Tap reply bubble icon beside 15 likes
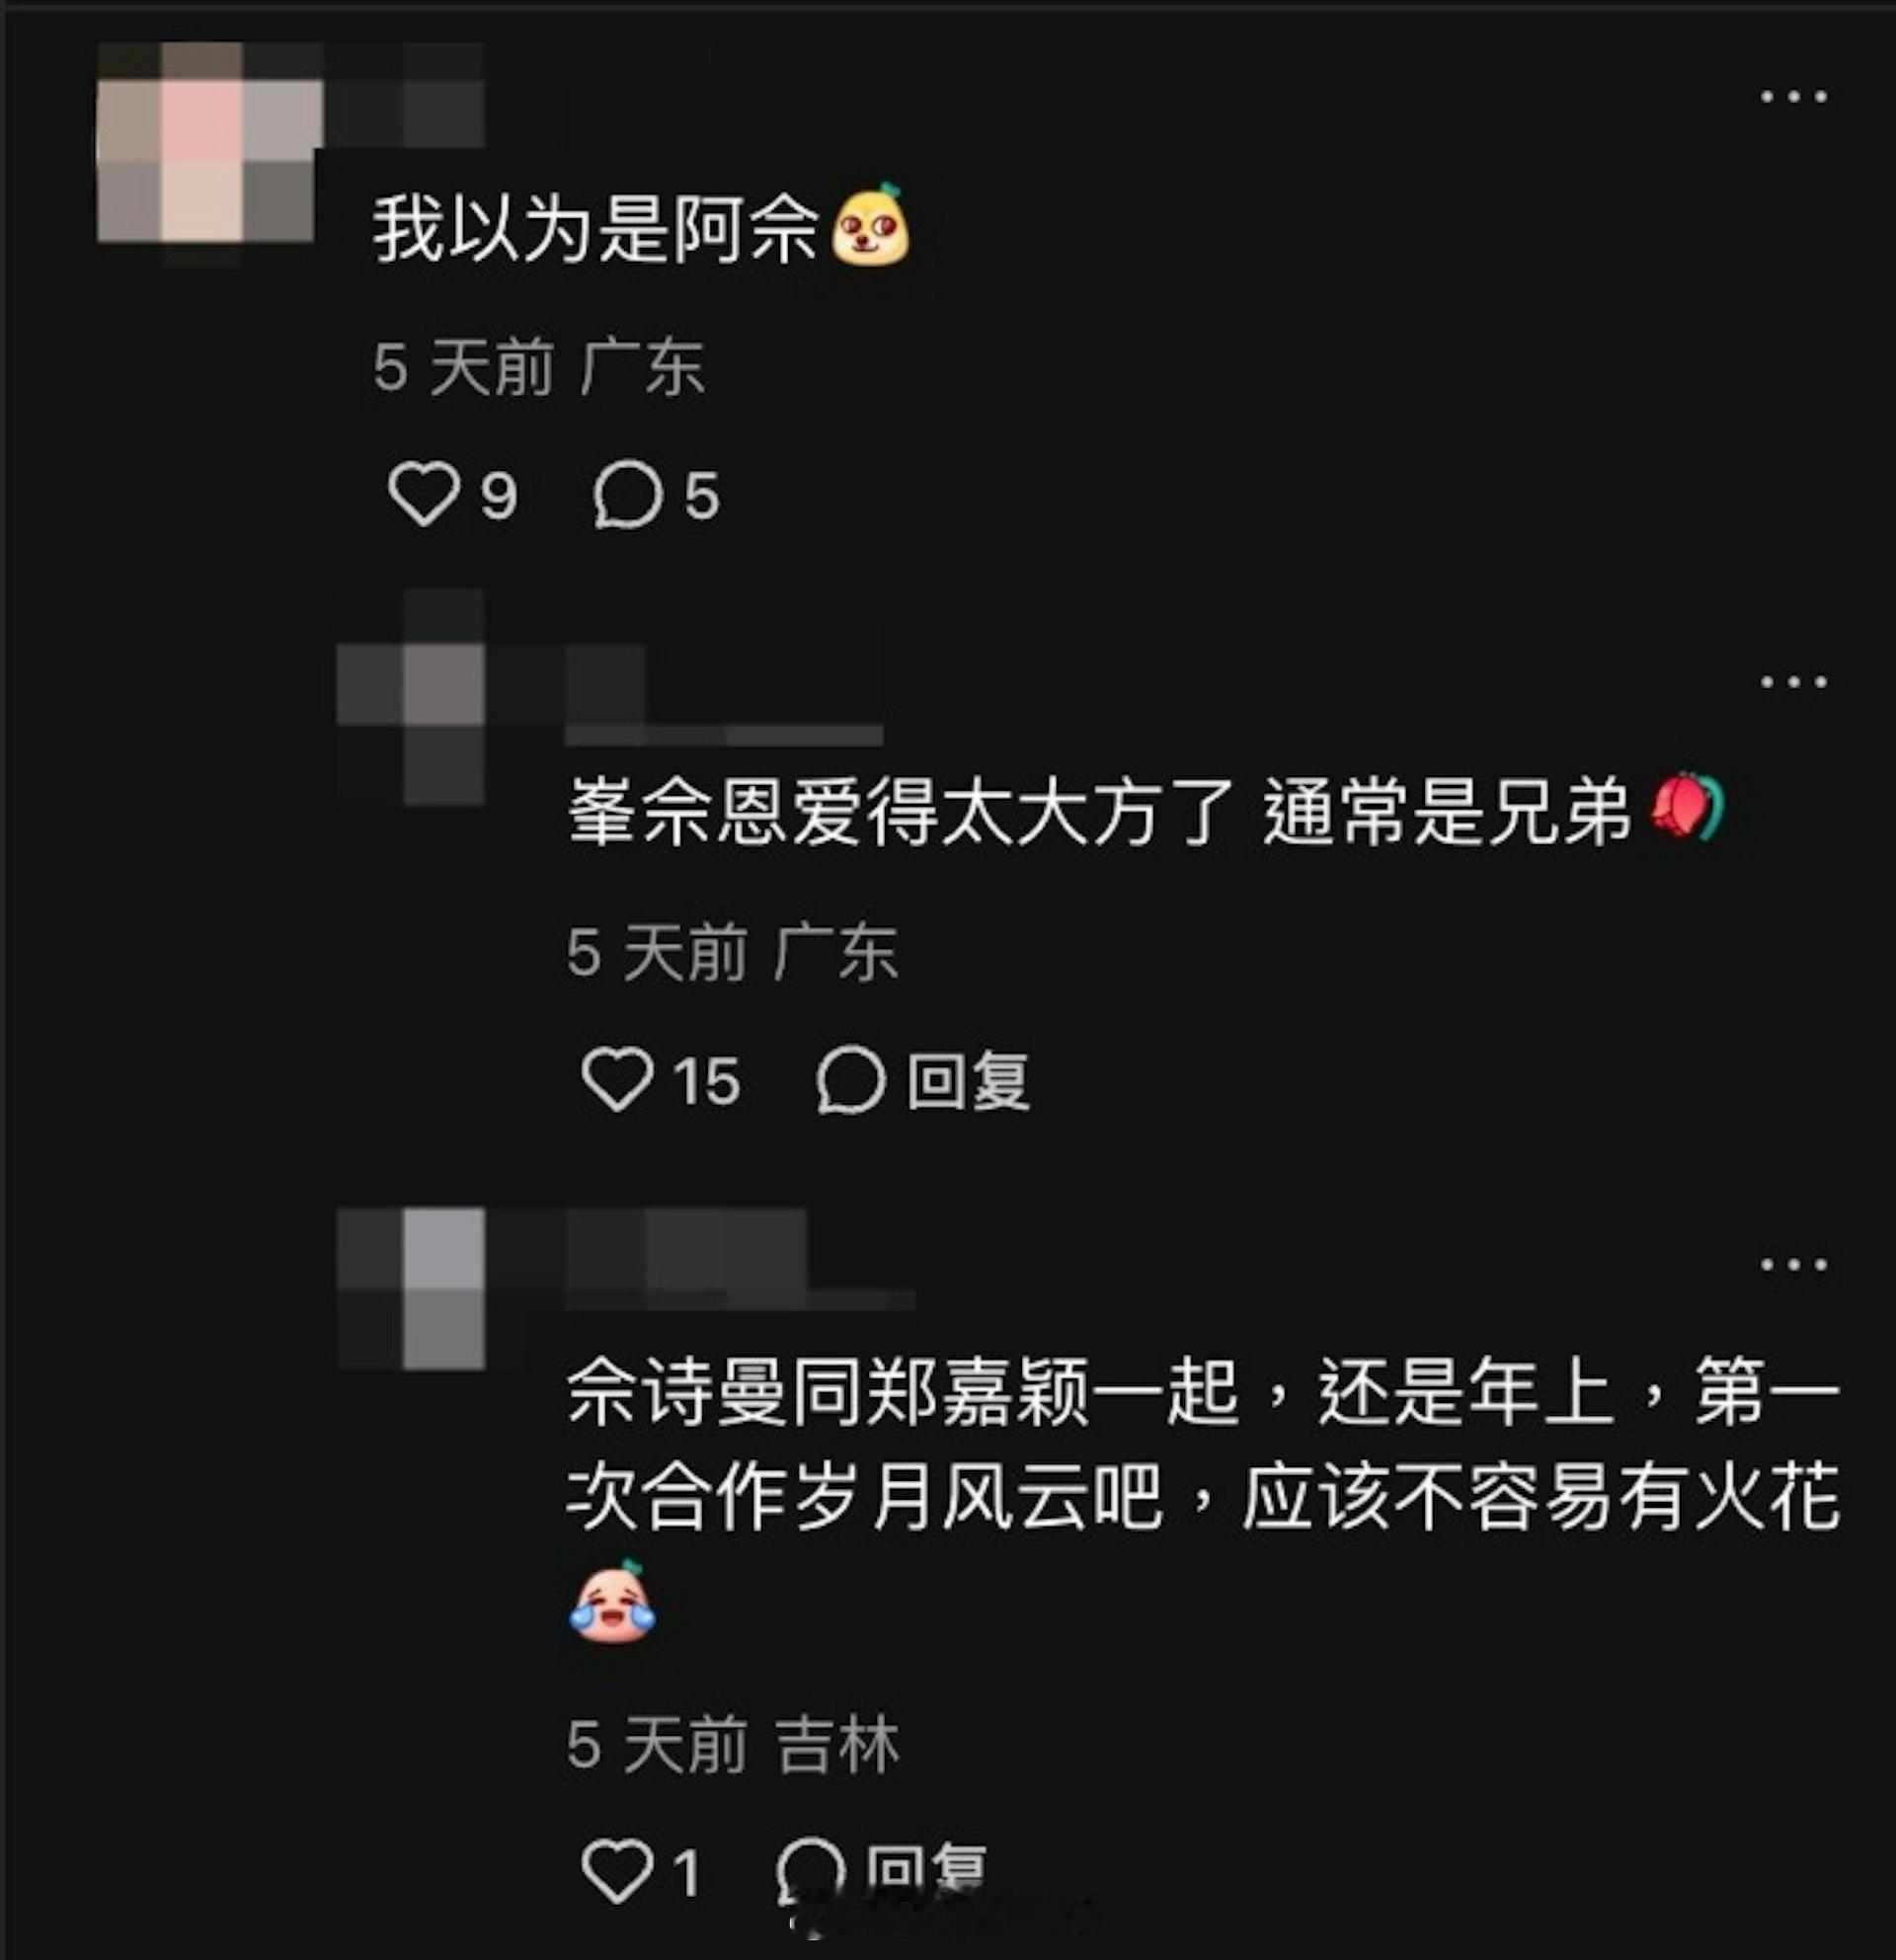The image size is (1896, 1960). [x=851, y=1080]
